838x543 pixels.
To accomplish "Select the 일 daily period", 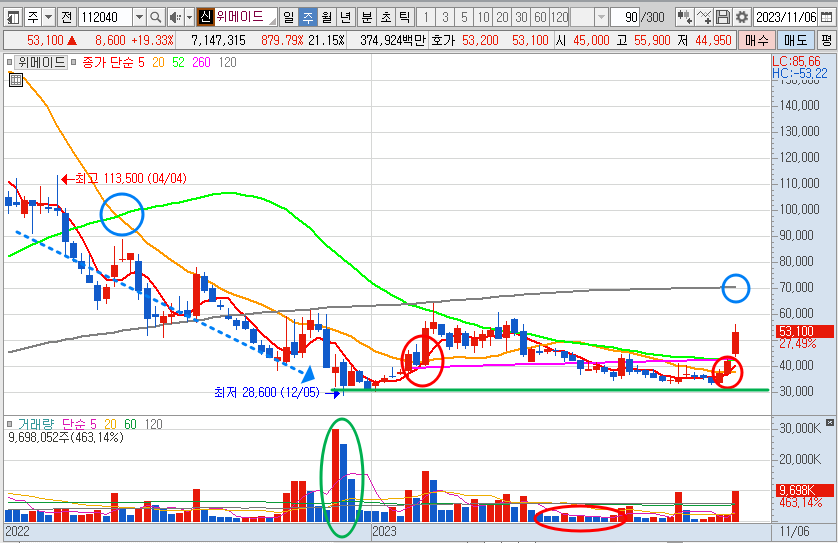I will pos(289,18).
